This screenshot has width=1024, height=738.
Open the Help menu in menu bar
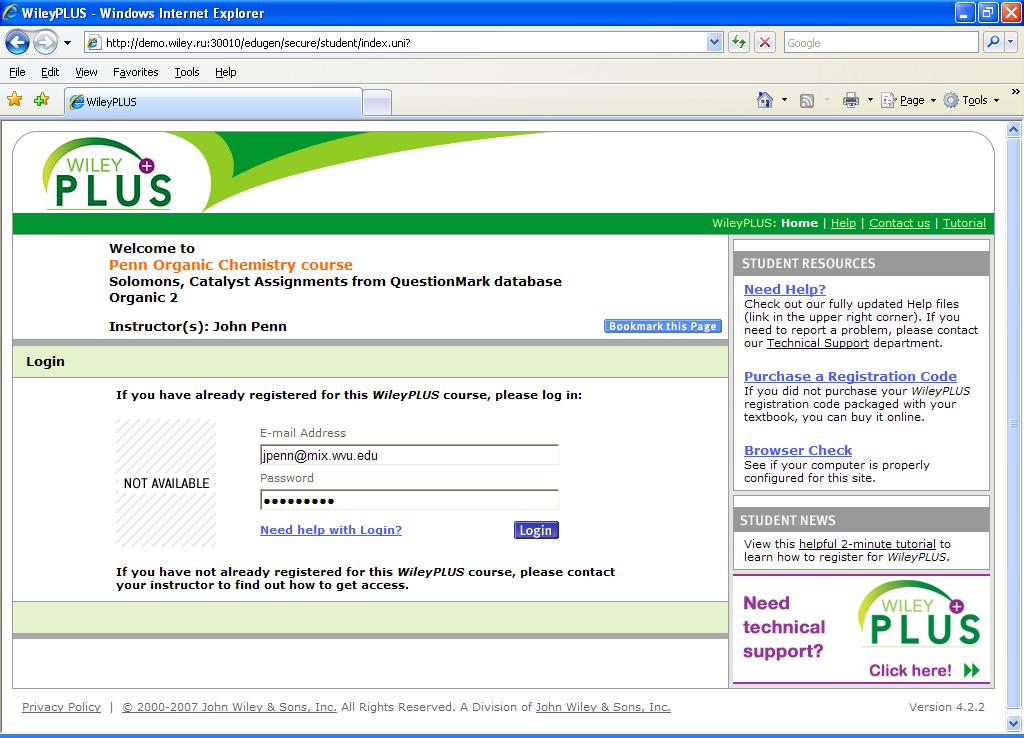(225, 72)
